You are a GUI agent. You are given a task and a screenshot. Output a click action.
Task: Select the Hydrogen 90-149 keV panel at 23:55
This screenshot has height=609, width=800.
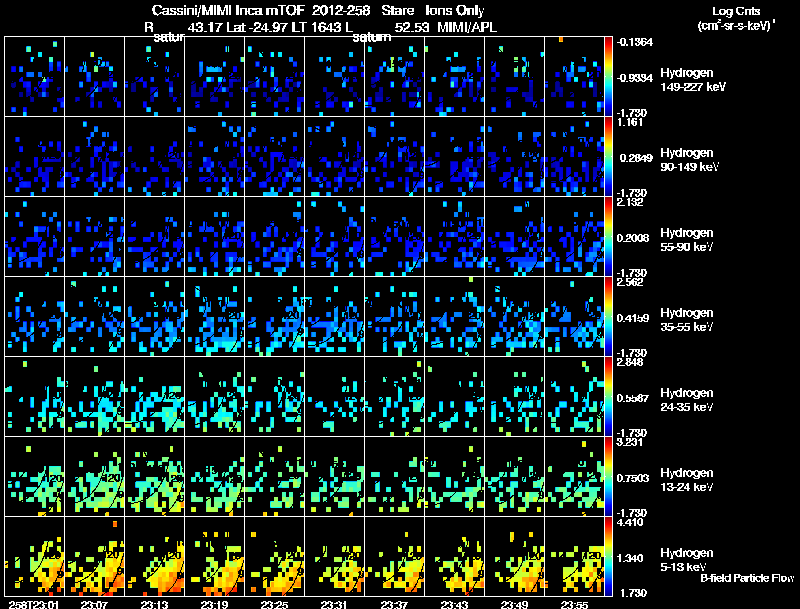pyautogui.click(x=574, y=156)
